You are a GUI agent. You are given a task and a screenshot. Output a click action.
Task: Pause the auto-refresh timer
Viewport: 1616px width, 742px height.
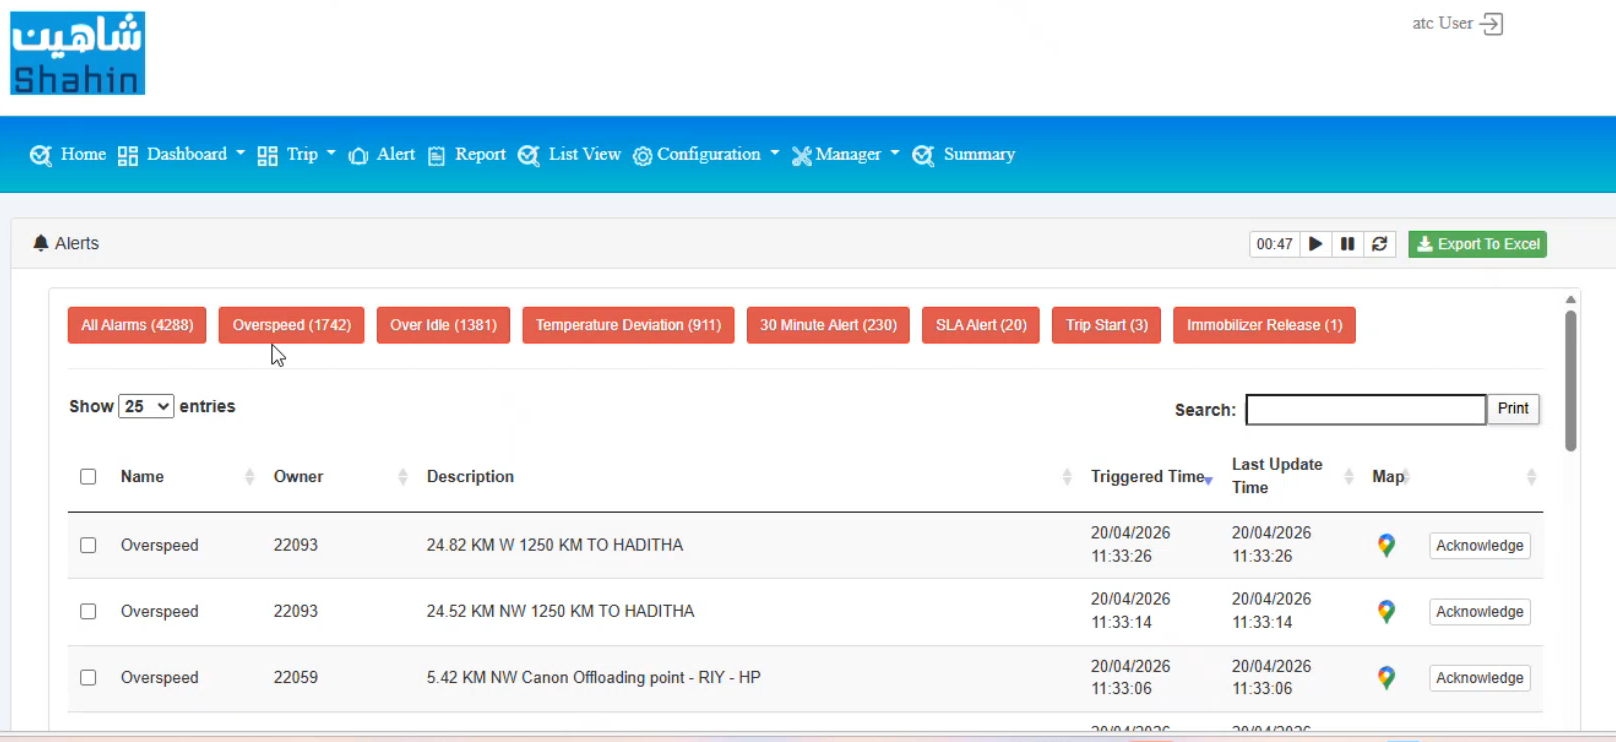point(1347,244)
